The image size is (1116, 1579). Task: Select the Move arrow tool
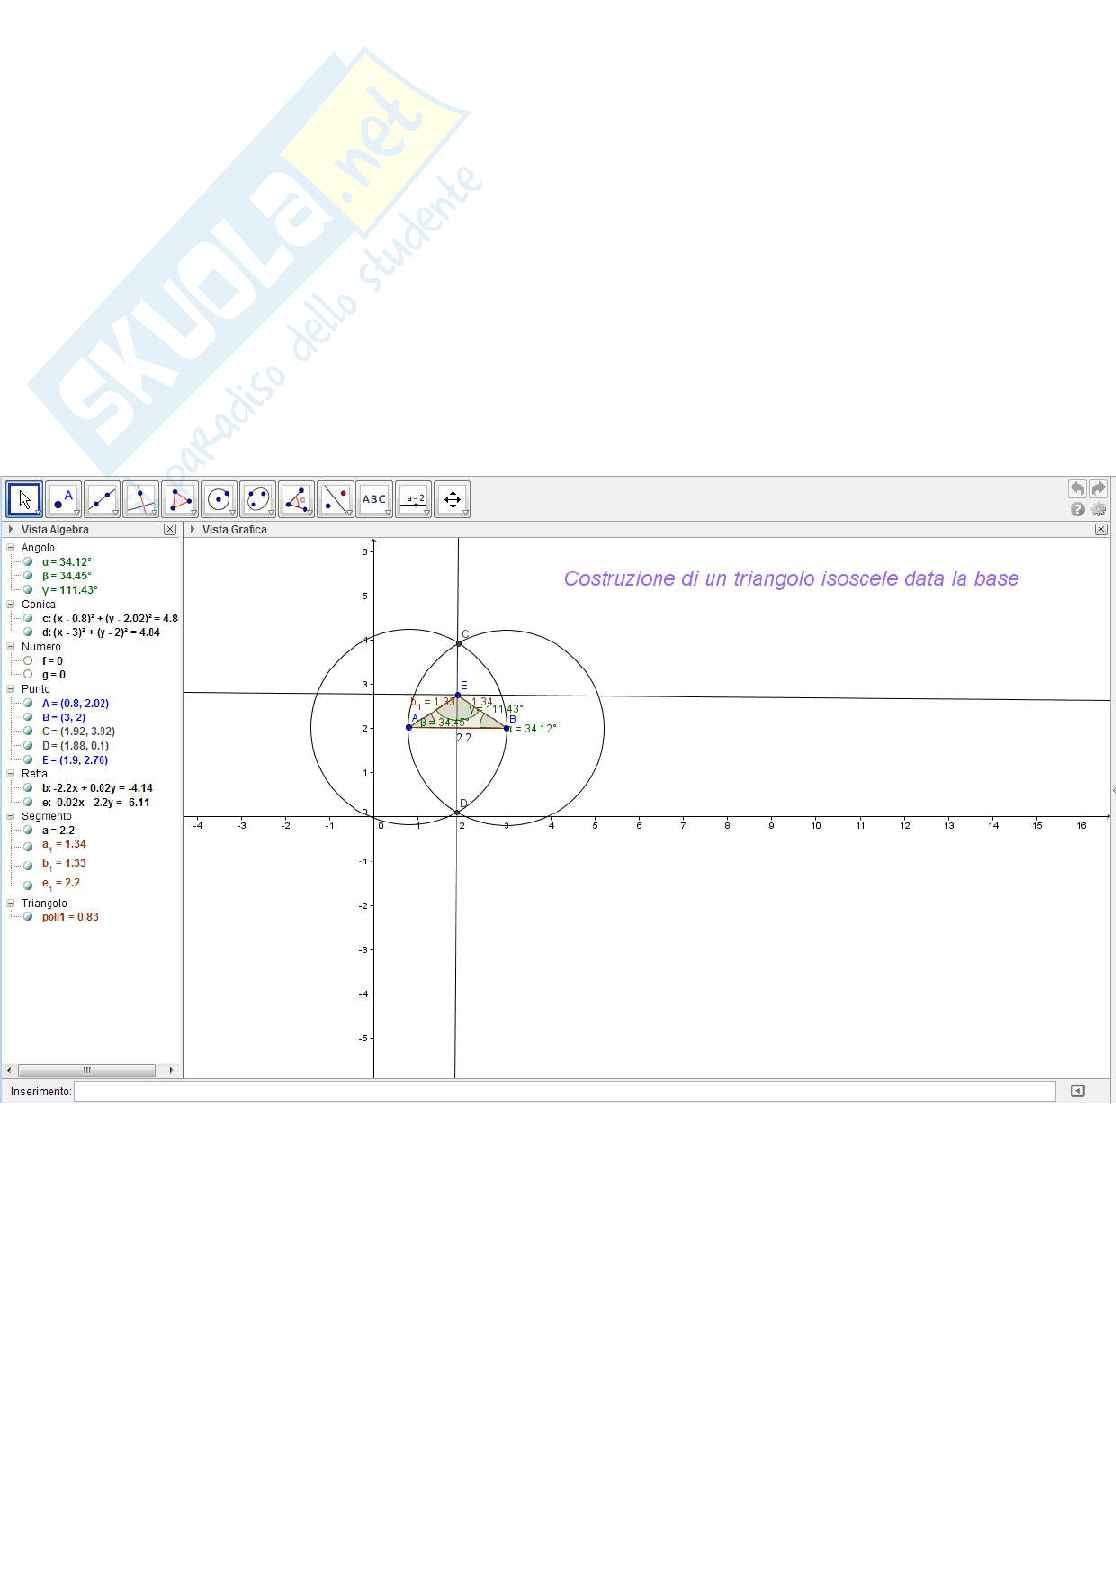(24, 499)
